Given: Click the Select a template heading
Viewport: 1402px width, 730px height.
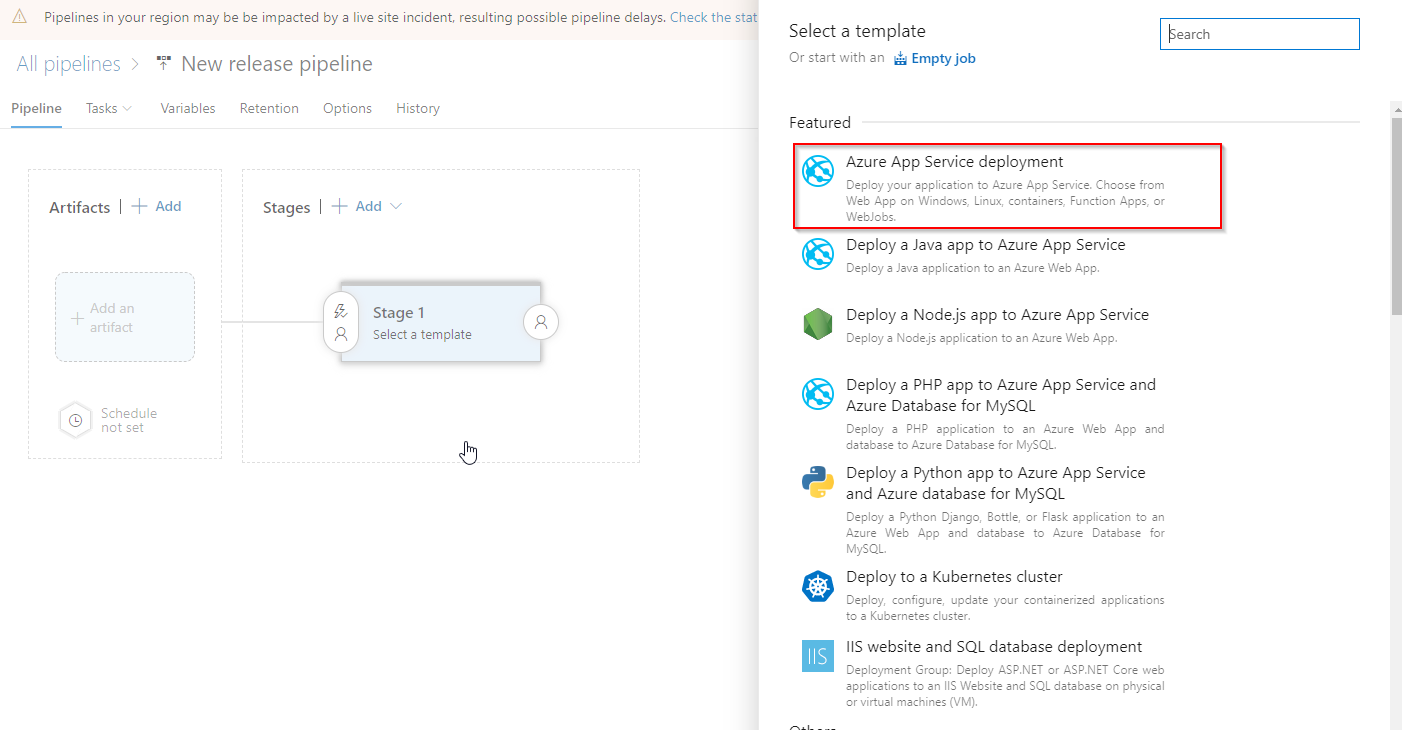Looking at the screenshot, I should (857, 31).
